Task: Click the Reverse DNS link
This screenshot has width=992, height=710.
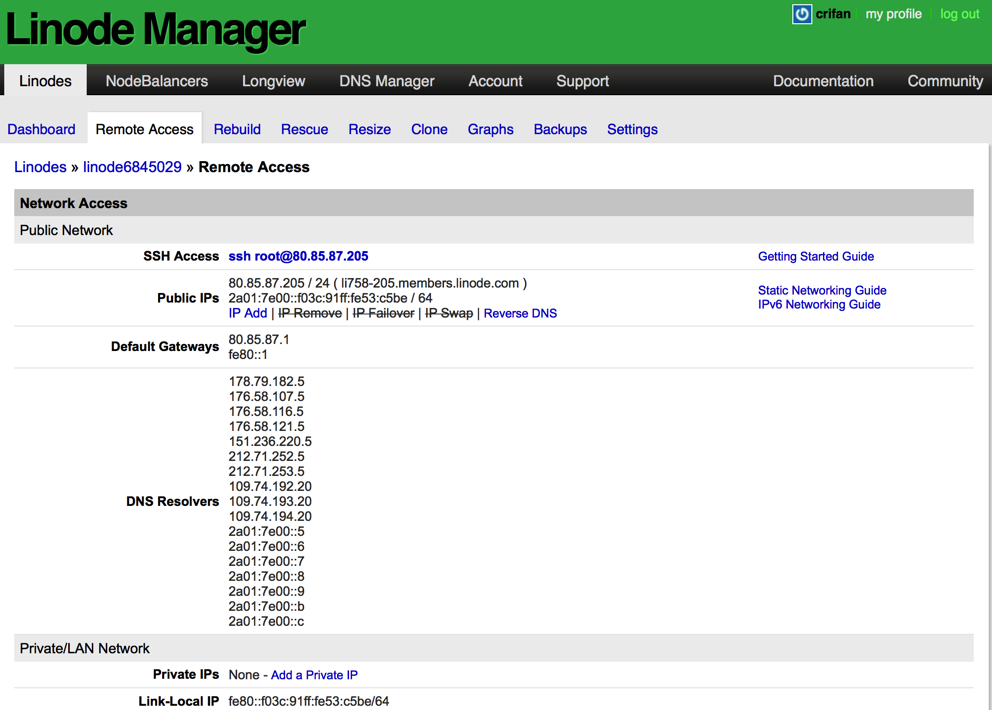Action: (x=520, y=313)
